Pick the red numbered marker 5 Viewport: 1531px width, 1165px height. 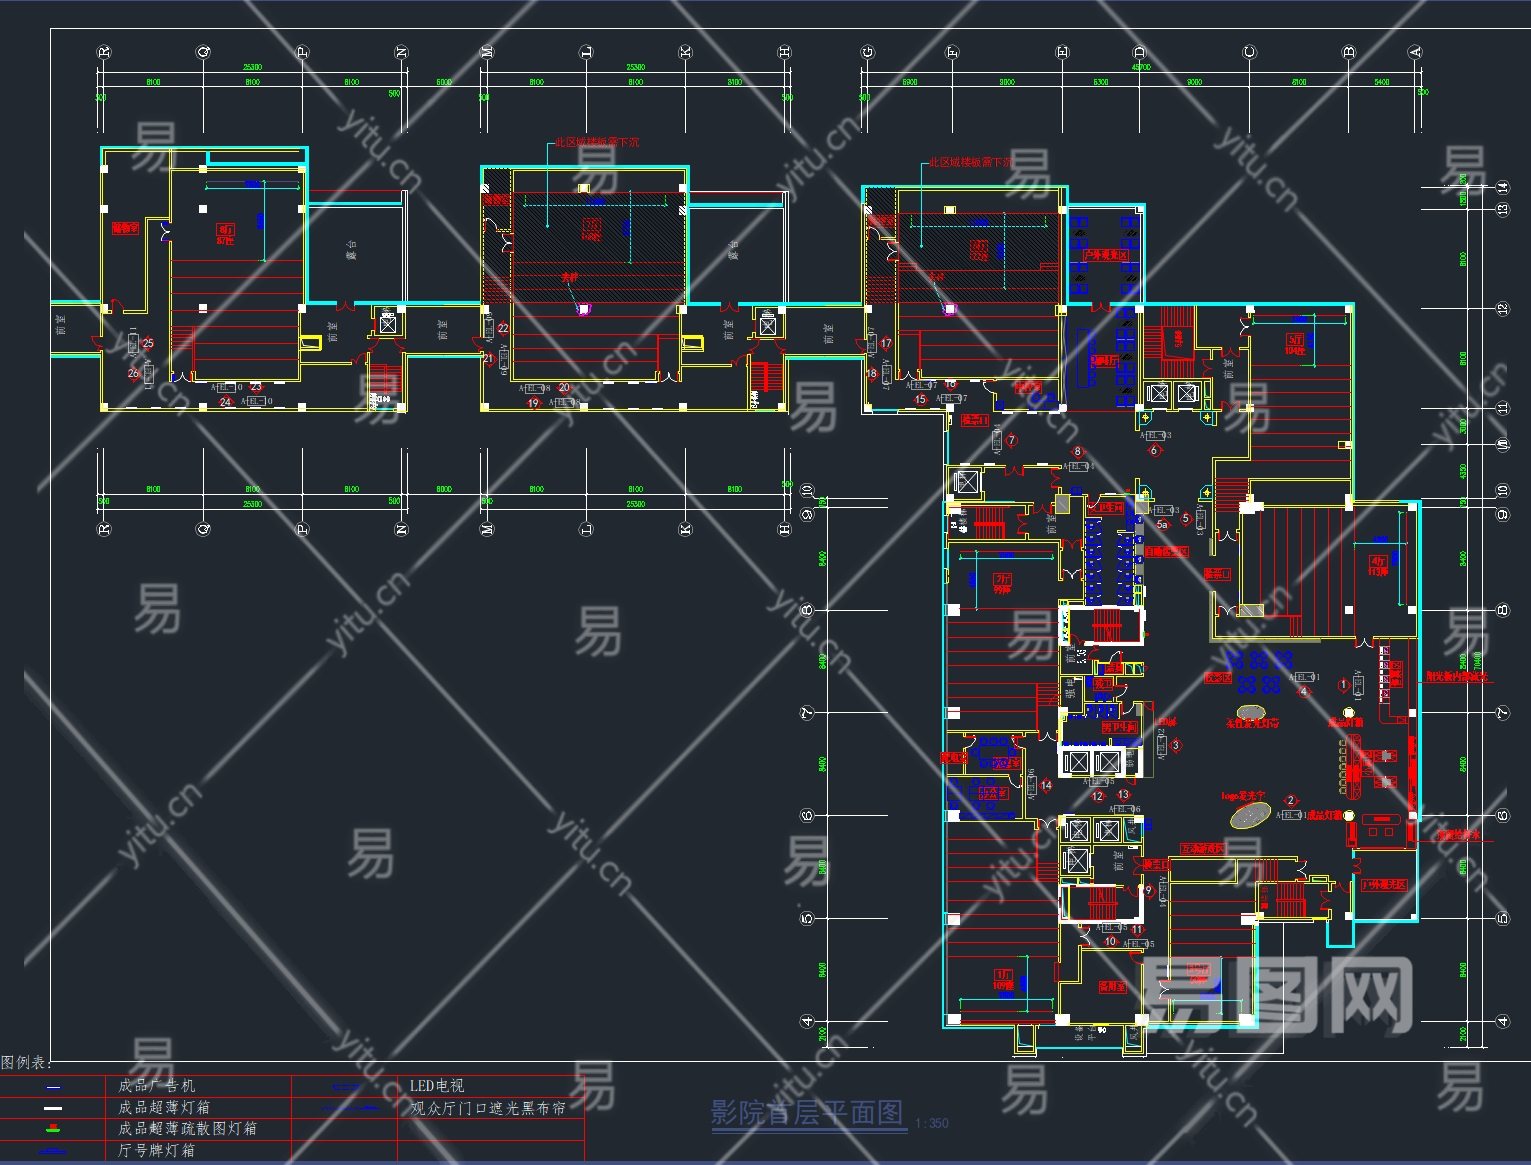(1186, 518)
